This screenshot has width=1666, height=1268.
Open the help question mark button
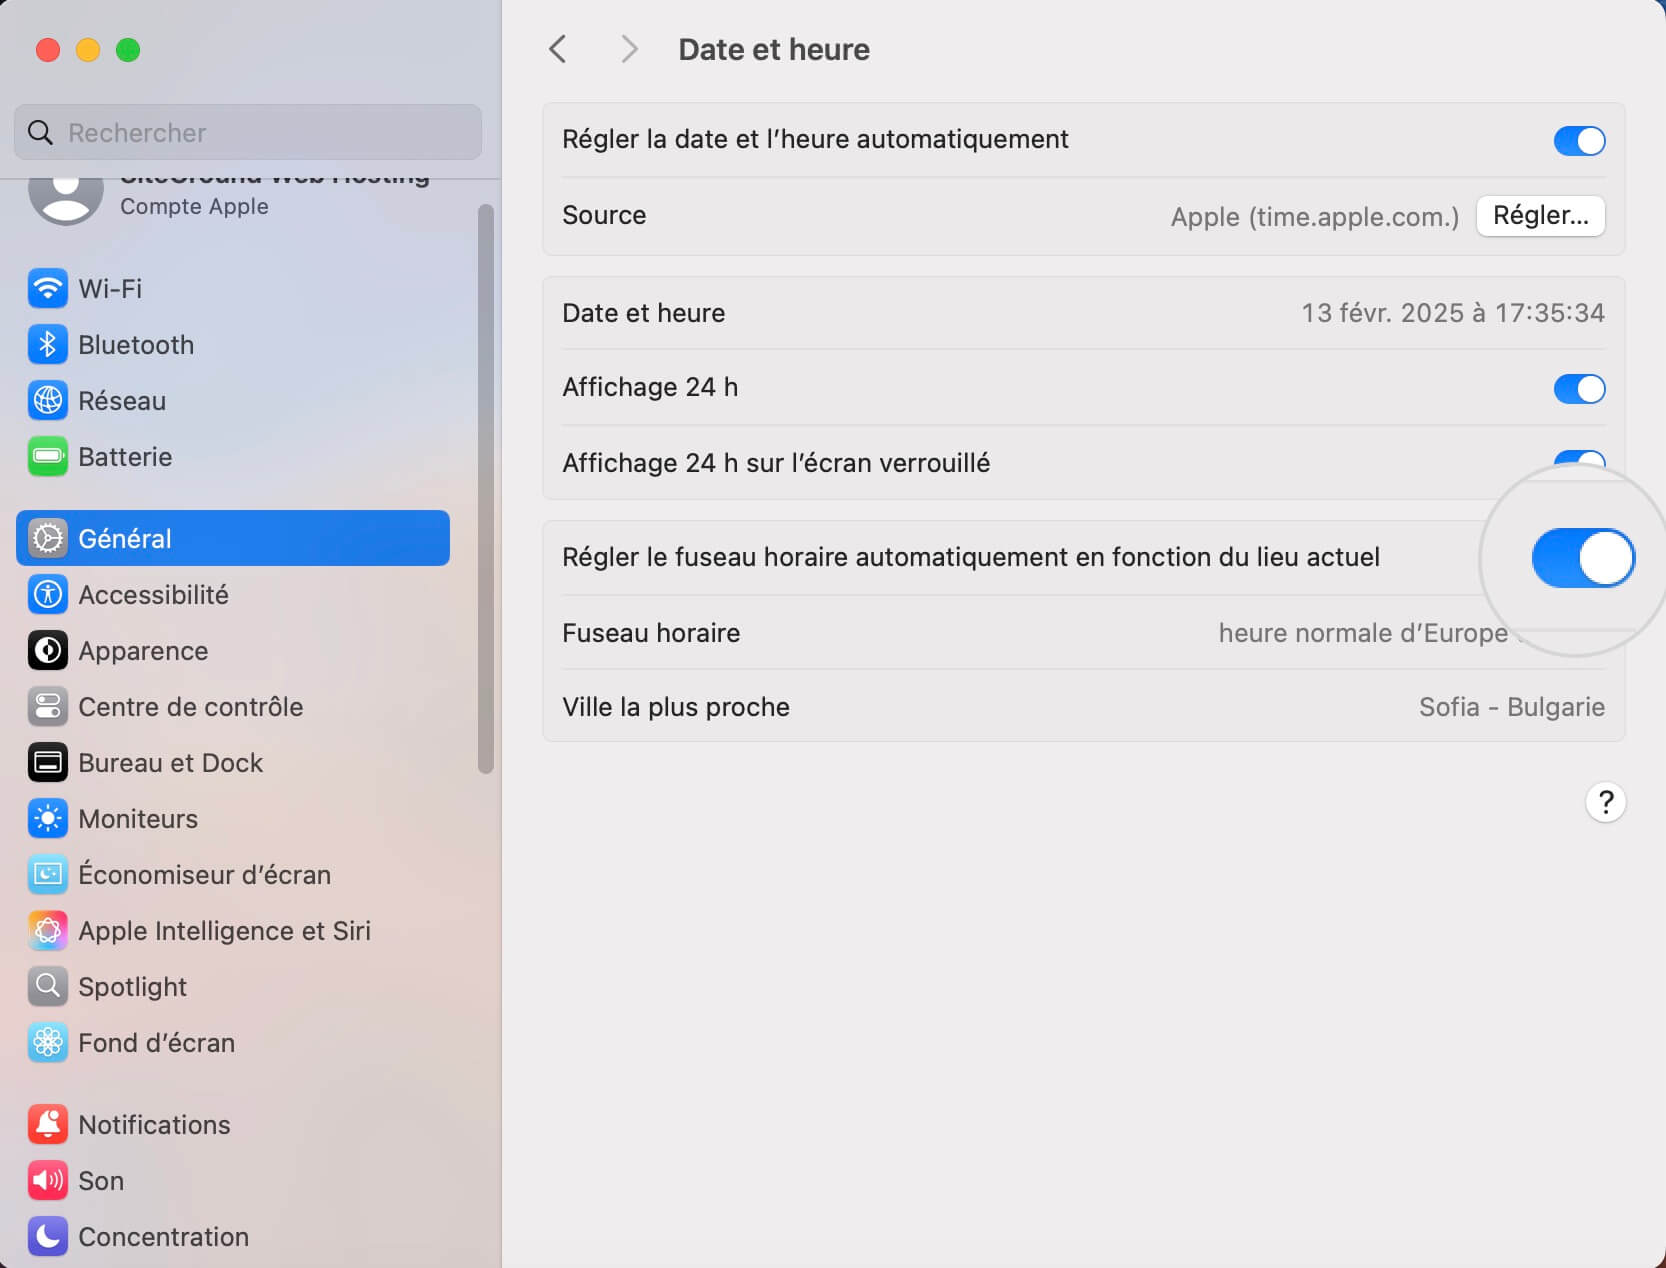(1606, 802)
